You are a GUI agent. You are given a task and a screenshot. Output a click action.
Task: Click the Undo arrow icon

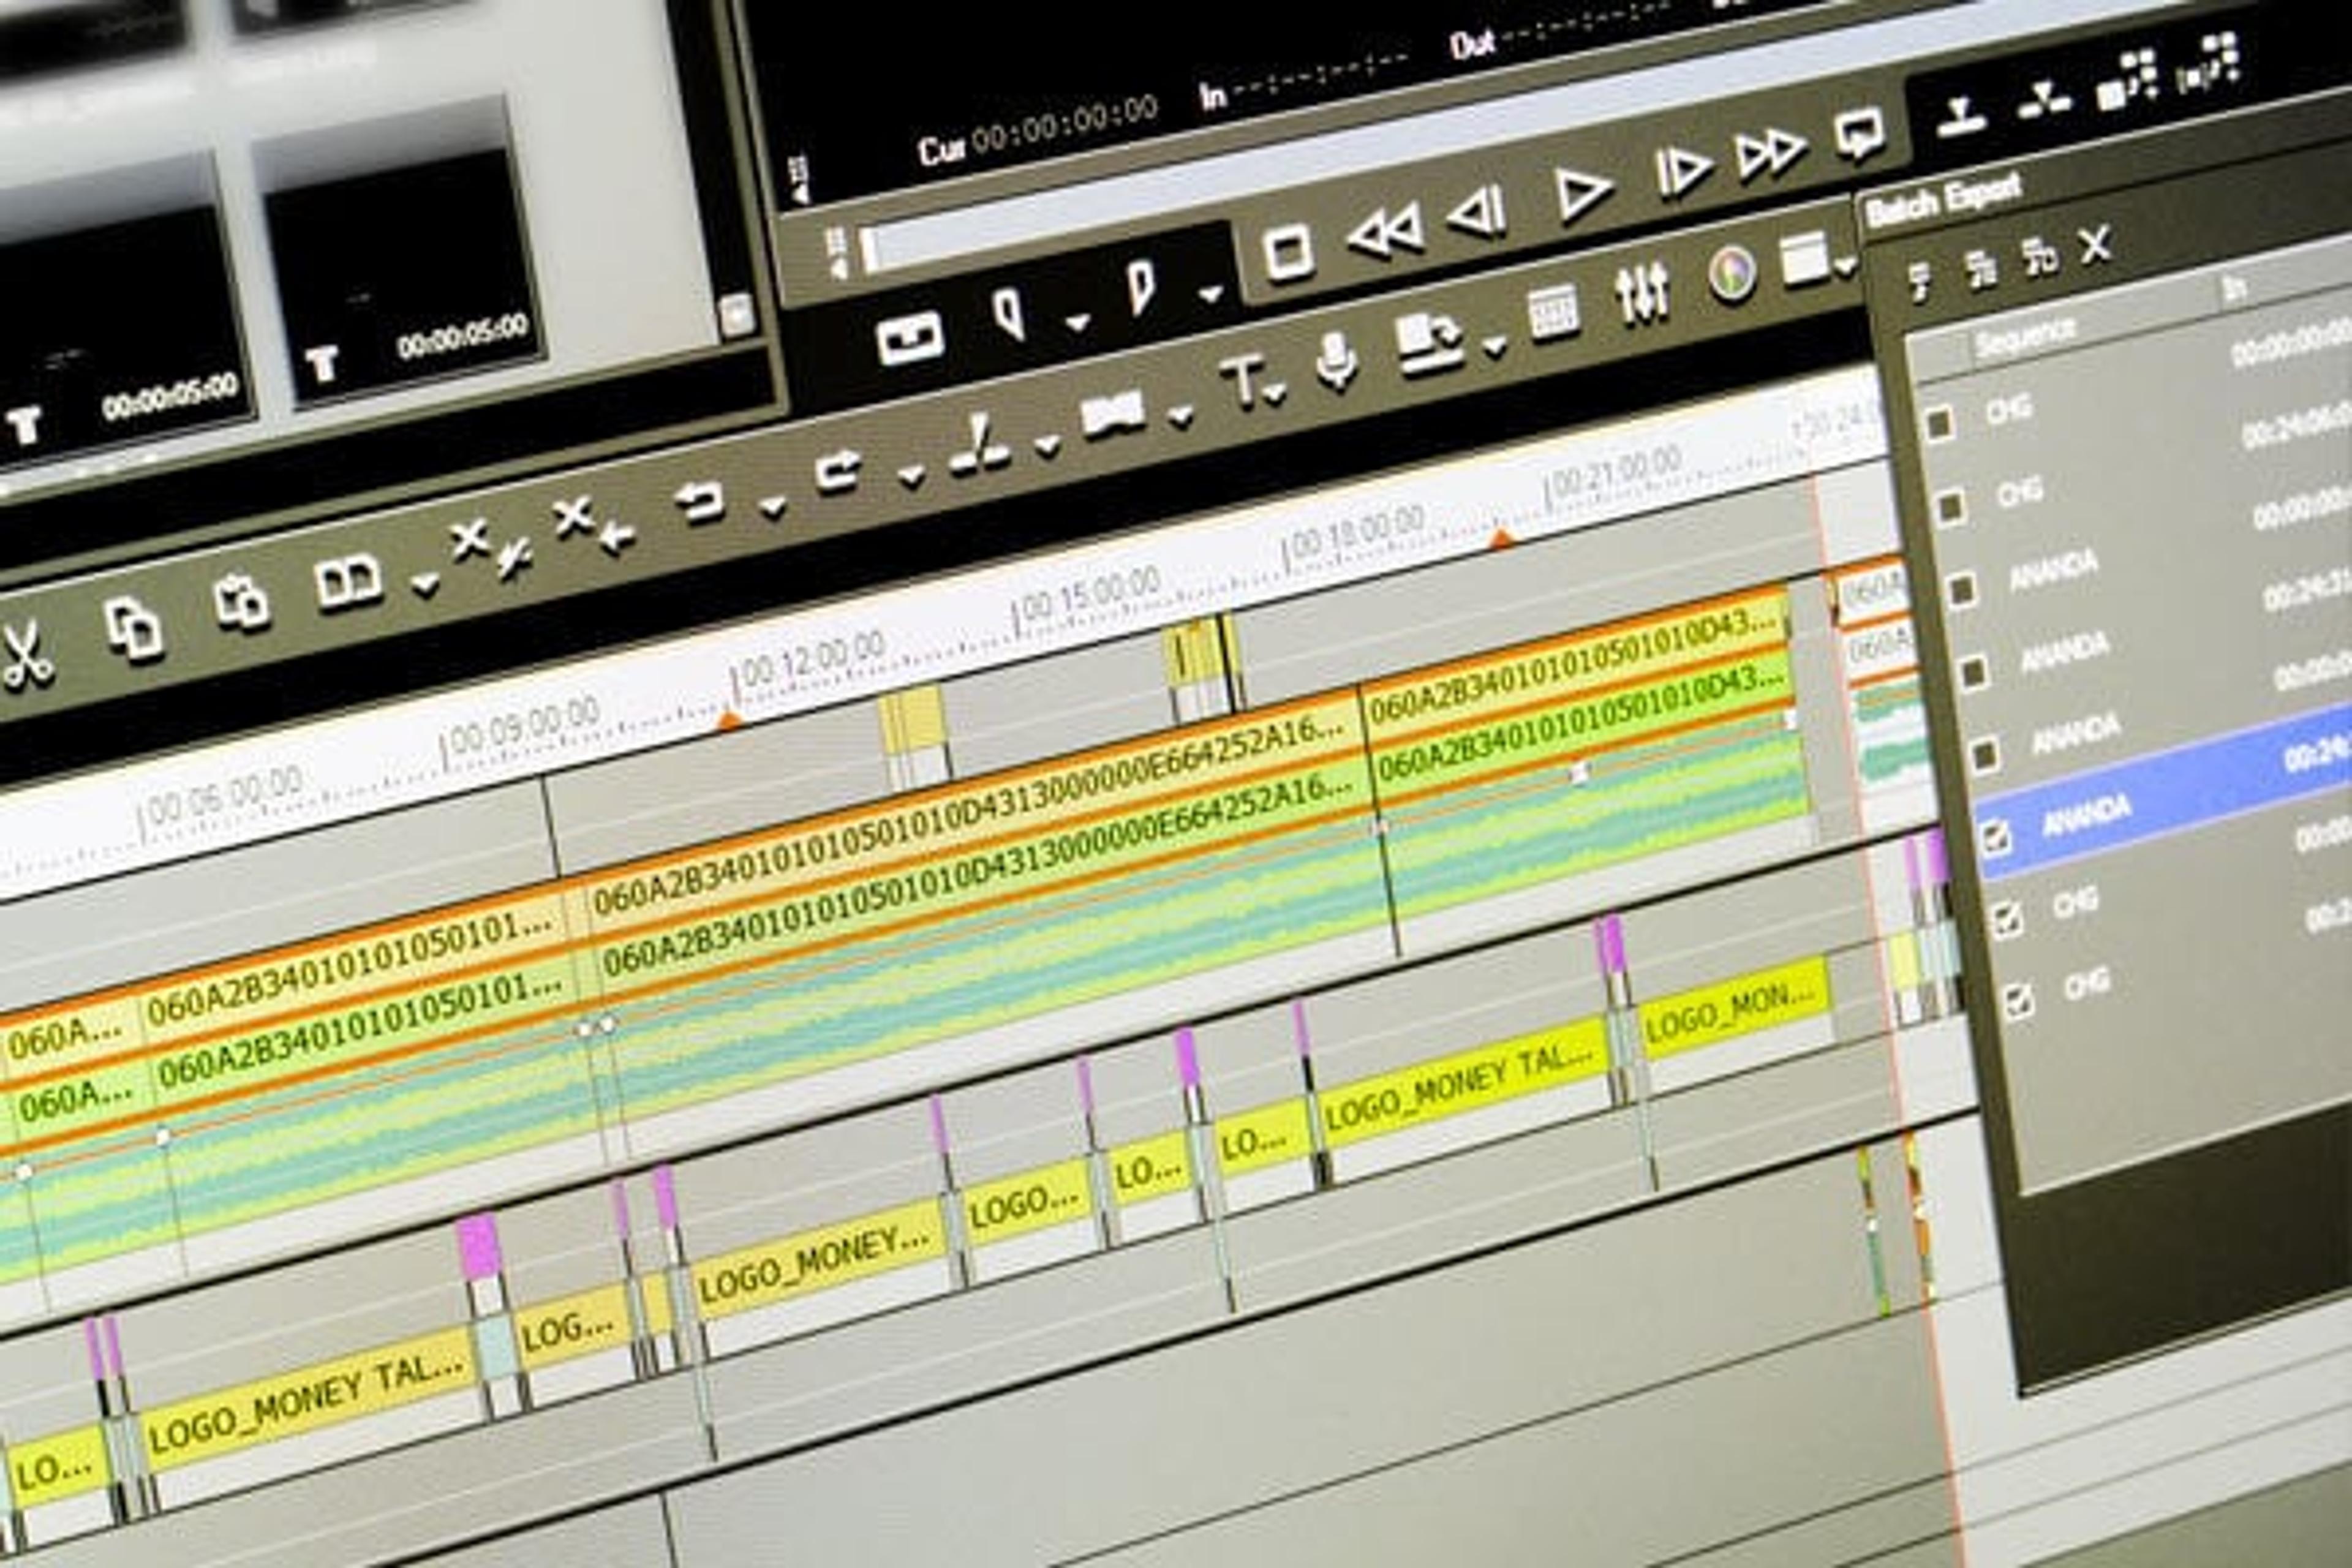(699, 499)
